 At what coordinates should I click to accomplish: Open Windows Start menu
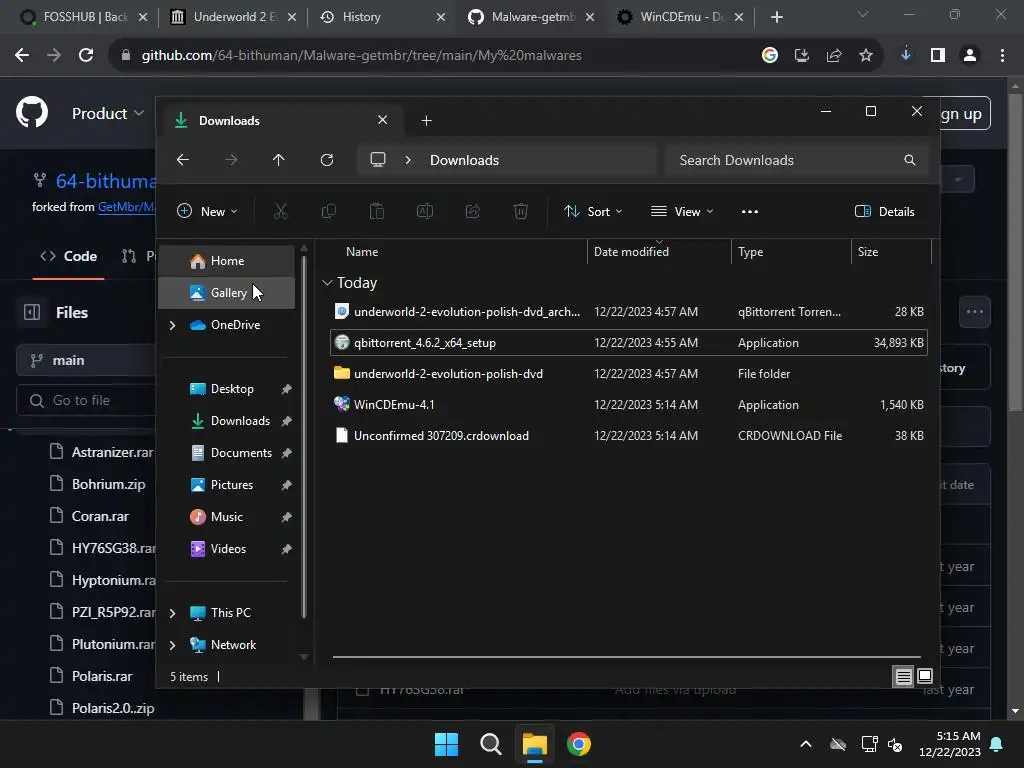(447, 744)
